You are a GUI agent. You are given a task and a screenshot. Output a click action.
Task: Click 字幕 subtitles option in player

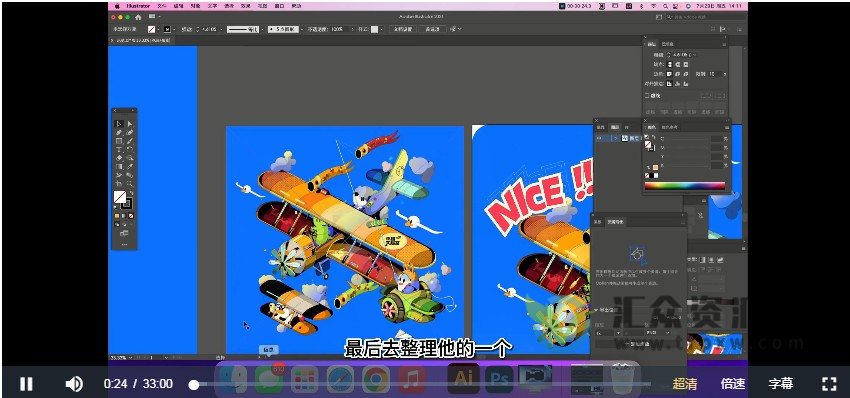click(781, 384)
